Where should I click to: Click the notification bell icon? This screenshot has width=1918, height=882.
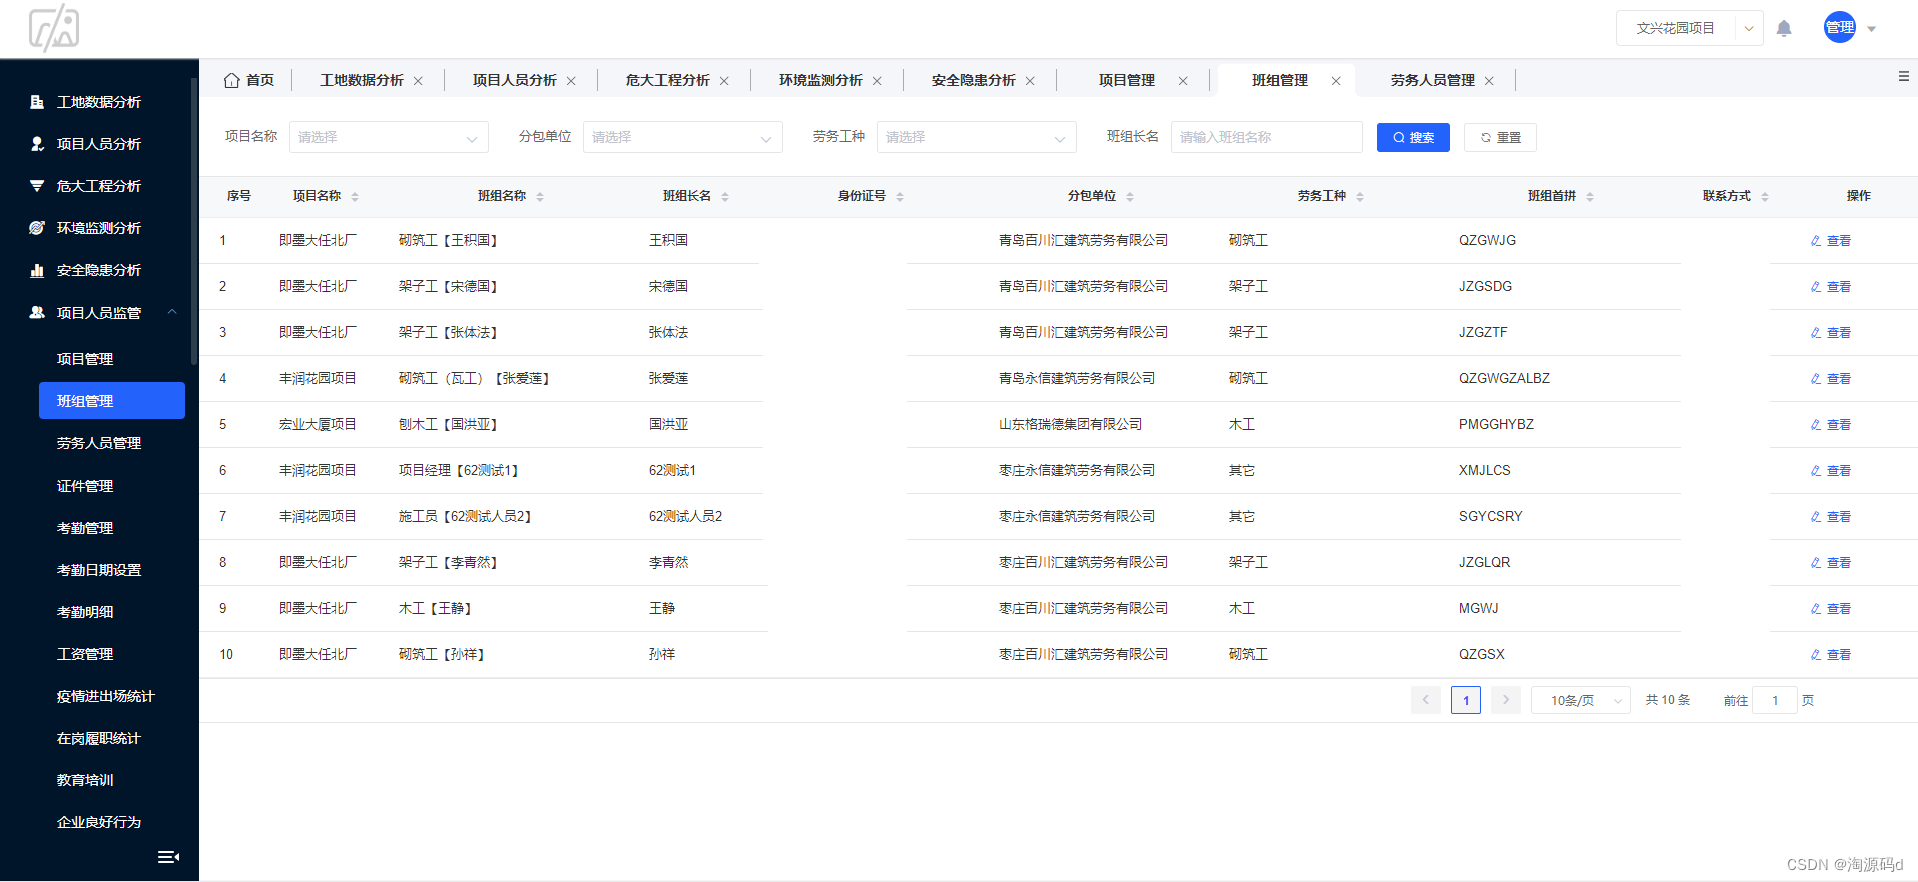click(x=1784, y=28)
